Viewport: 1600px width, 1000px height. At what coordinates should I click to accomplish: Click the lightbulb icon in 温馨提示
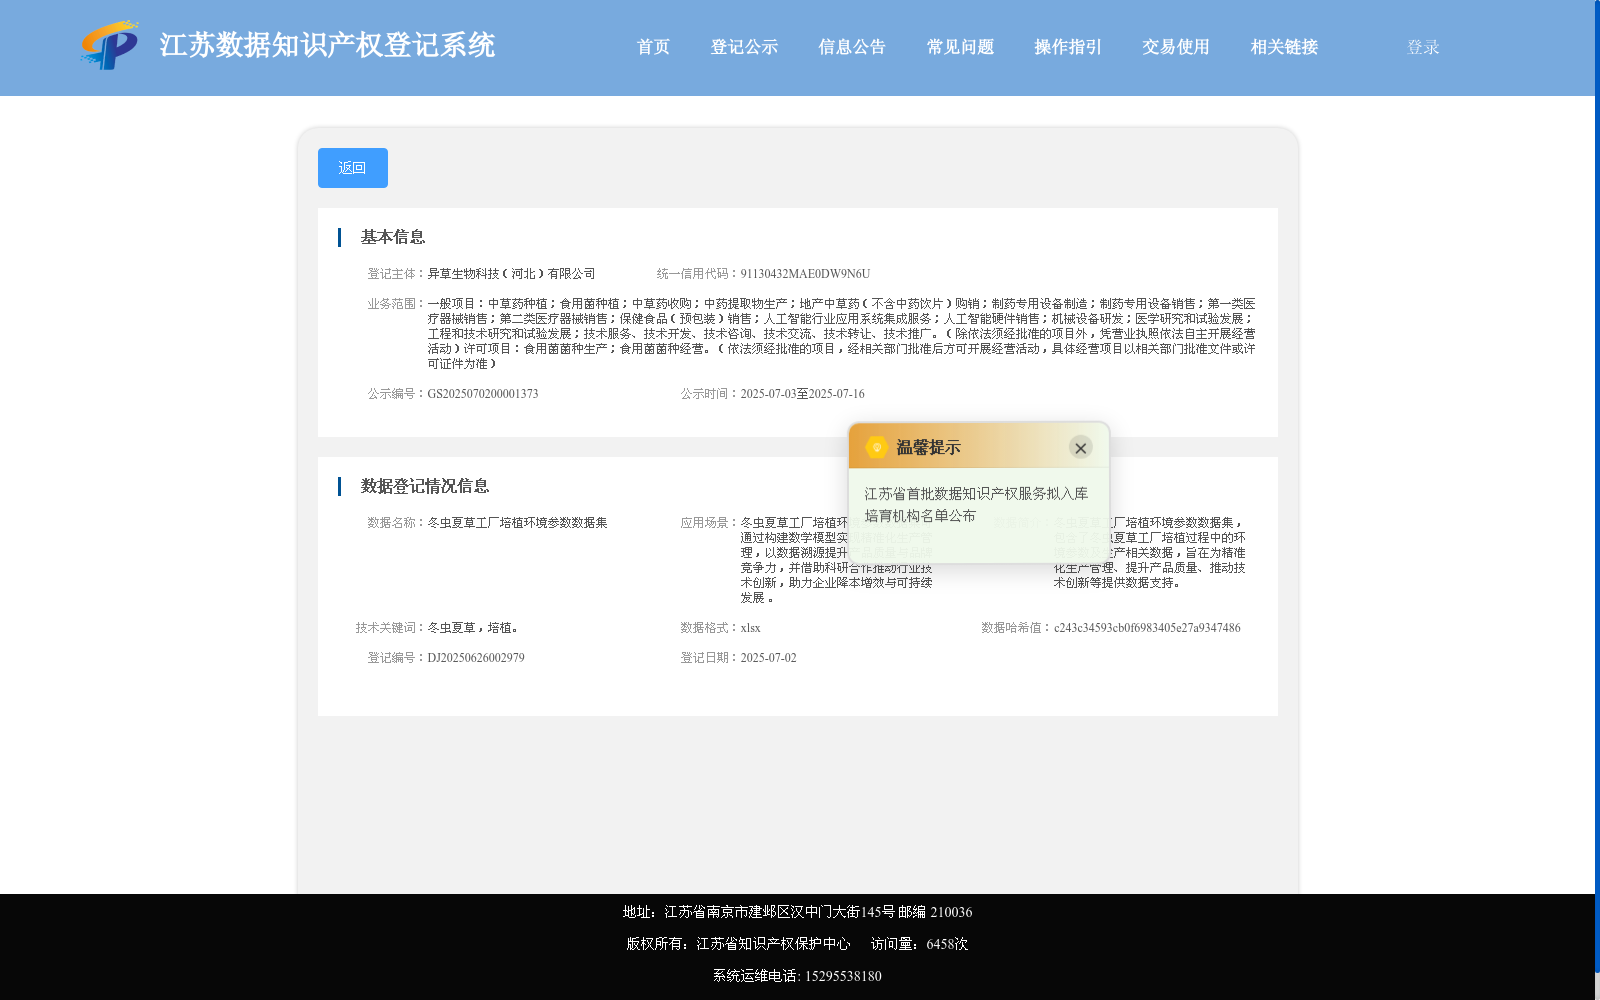(x=877, y=447)
